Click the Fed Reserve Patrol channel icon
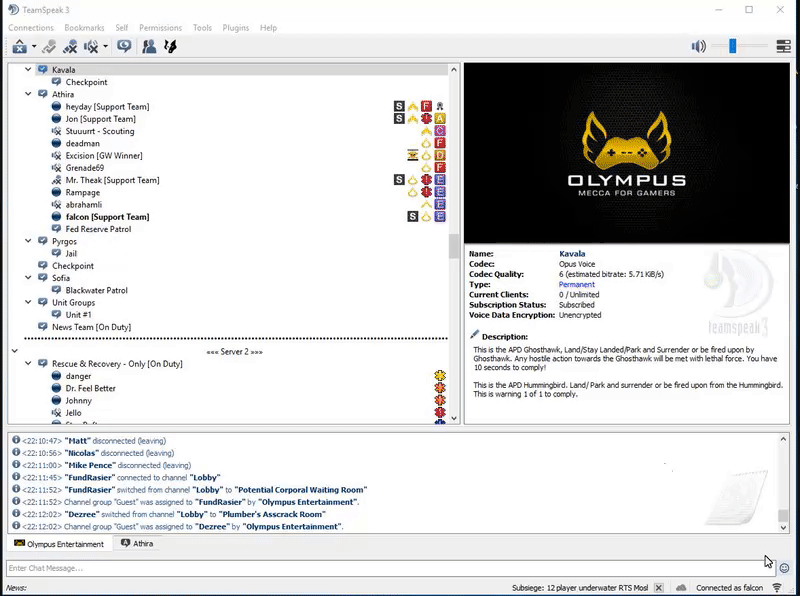 pos(56,229)
